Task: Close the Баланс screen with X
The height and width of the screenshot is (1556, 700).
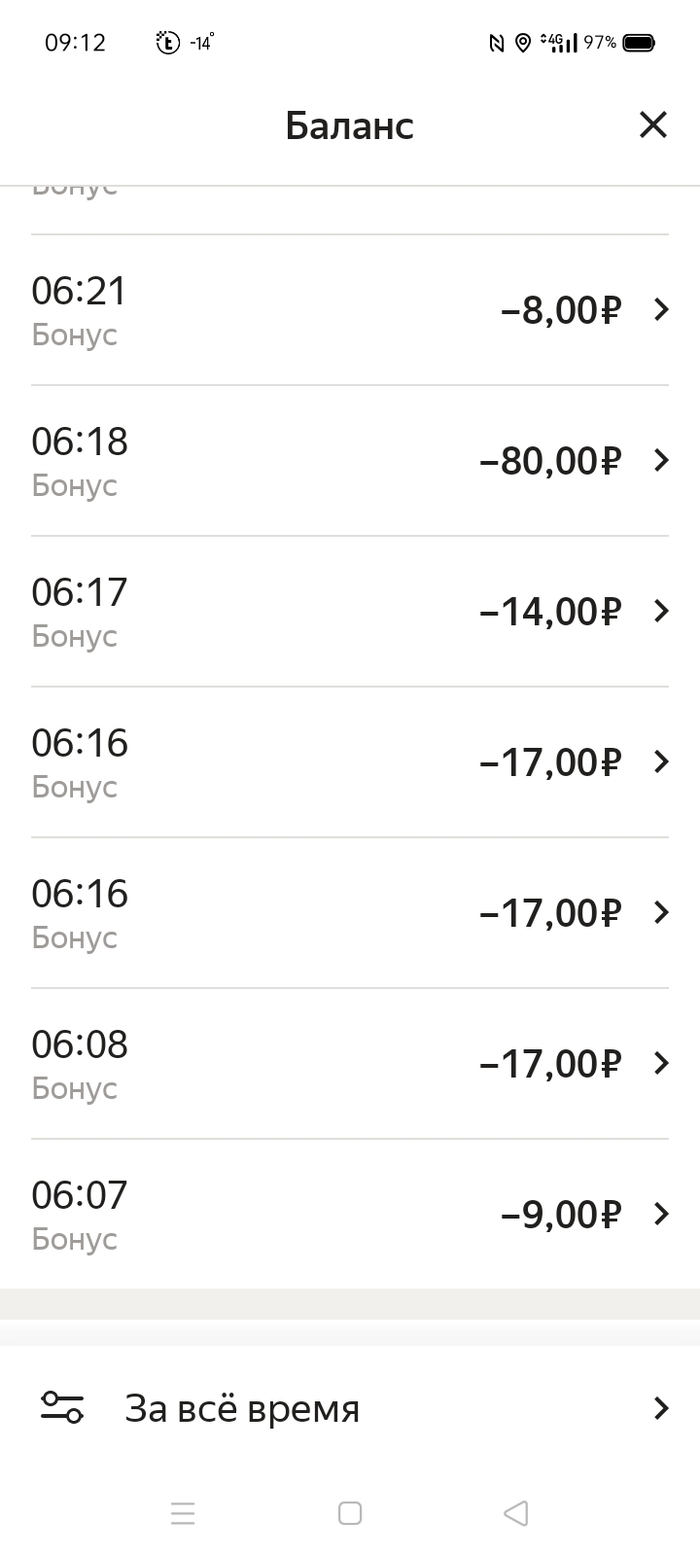Action: coord(653,125)
